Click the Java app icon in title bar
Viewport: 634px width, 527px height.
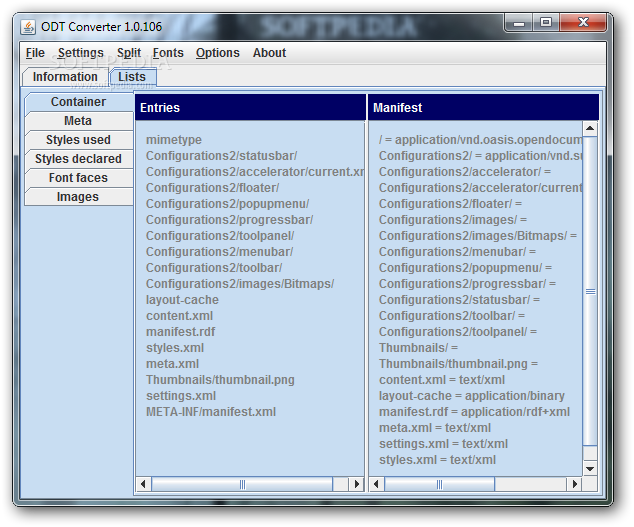click(x=28, y=27)
